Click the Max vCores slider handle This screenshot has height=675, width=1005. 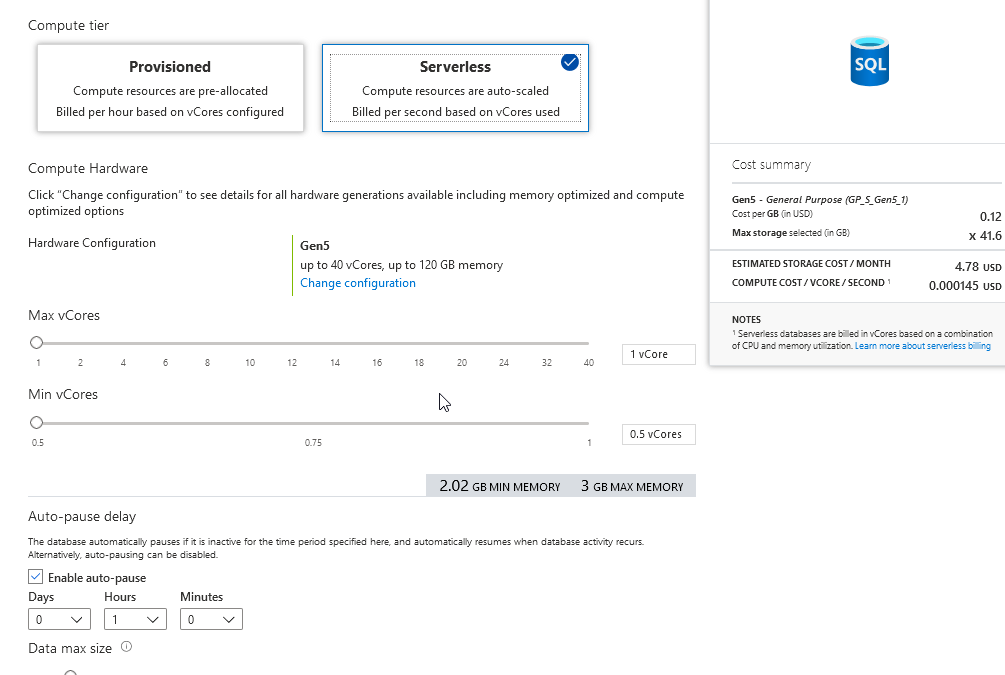tap(37, 343)
